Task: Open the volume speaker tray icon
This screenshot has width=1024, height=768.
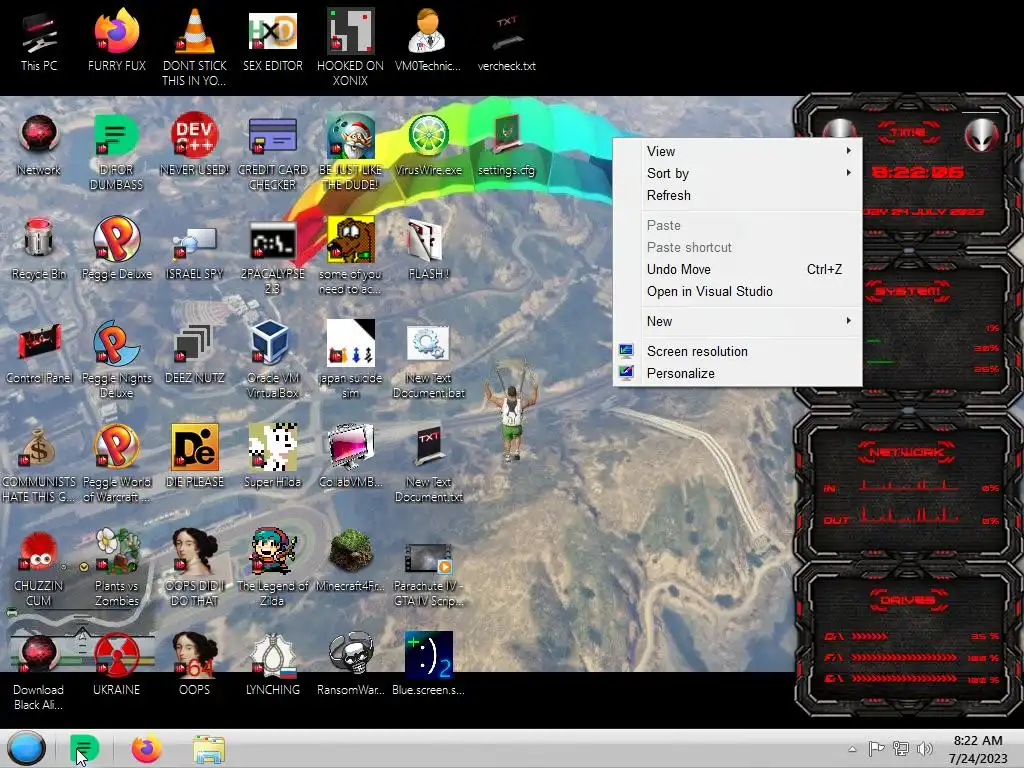Action: (925, 749)
